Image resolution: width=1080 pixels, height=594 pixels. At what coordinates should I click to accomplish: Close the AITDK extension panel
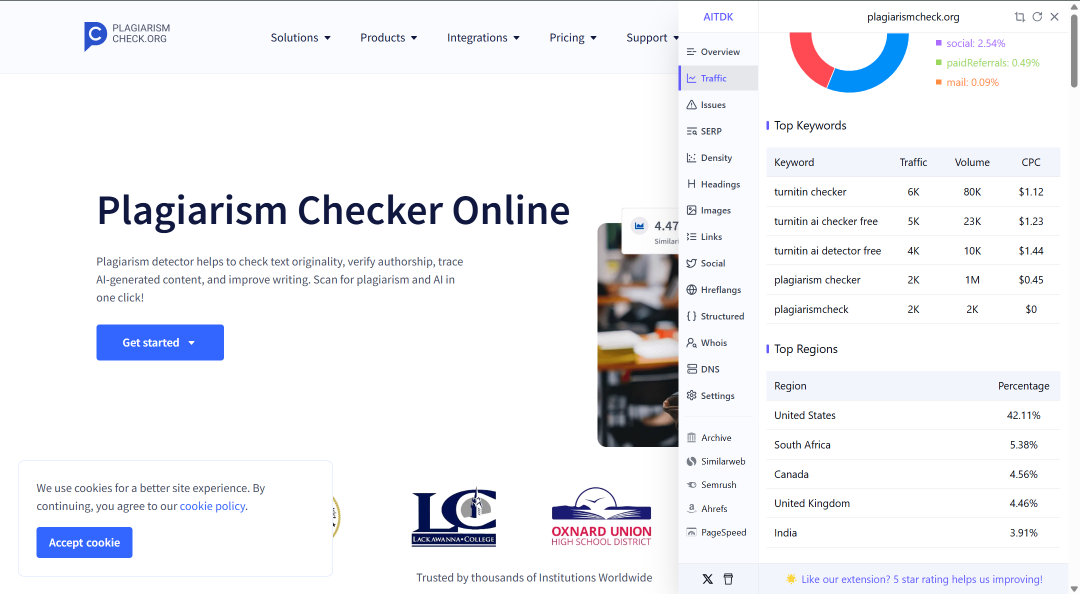(1055, 17)
